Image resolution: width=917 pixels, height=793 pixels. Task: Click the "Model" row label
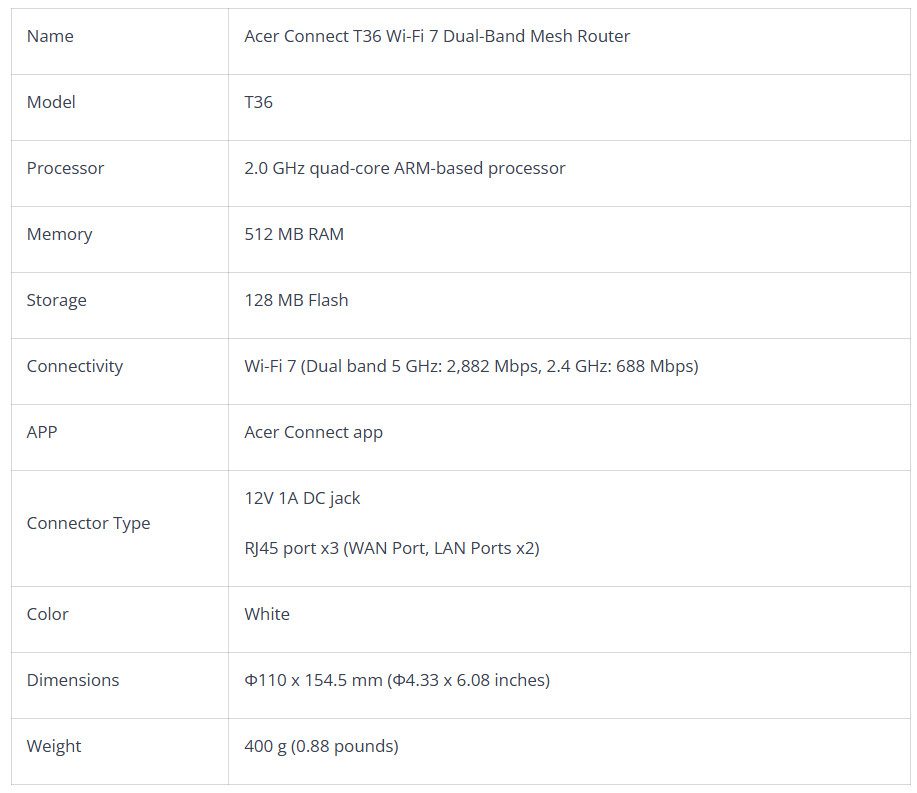click(51, 103)
